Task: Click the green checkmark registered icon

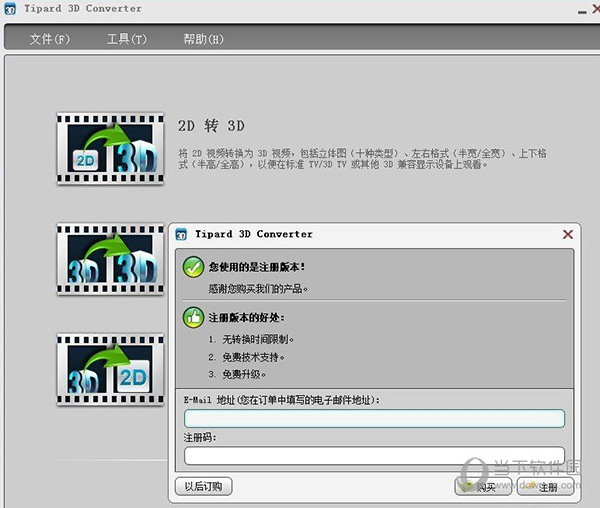Action: point(193,267)
